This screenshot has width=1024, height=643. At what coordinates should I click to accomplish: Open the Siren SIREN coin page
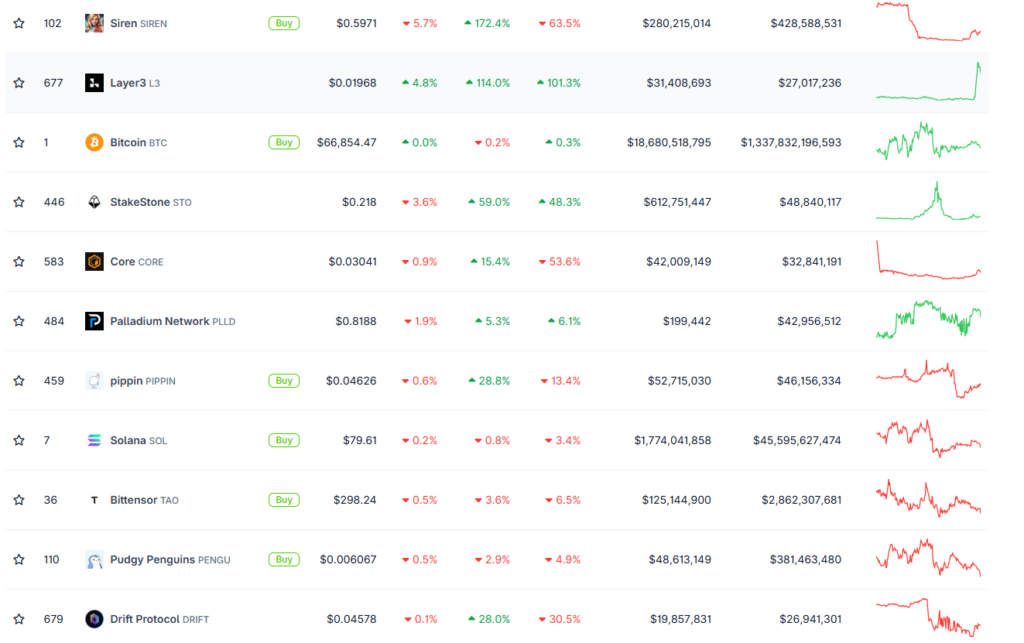138,23
